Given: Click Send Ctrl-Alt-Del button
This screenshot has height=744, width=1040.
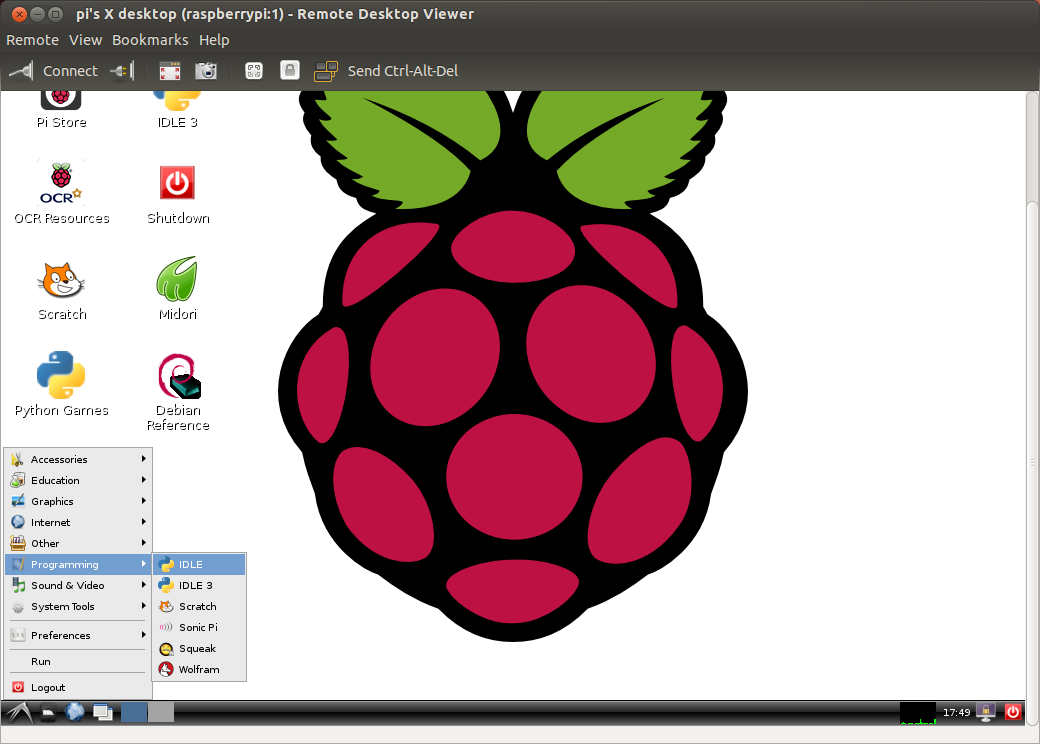Looking at the screenshot, I should tap(386, 71).
